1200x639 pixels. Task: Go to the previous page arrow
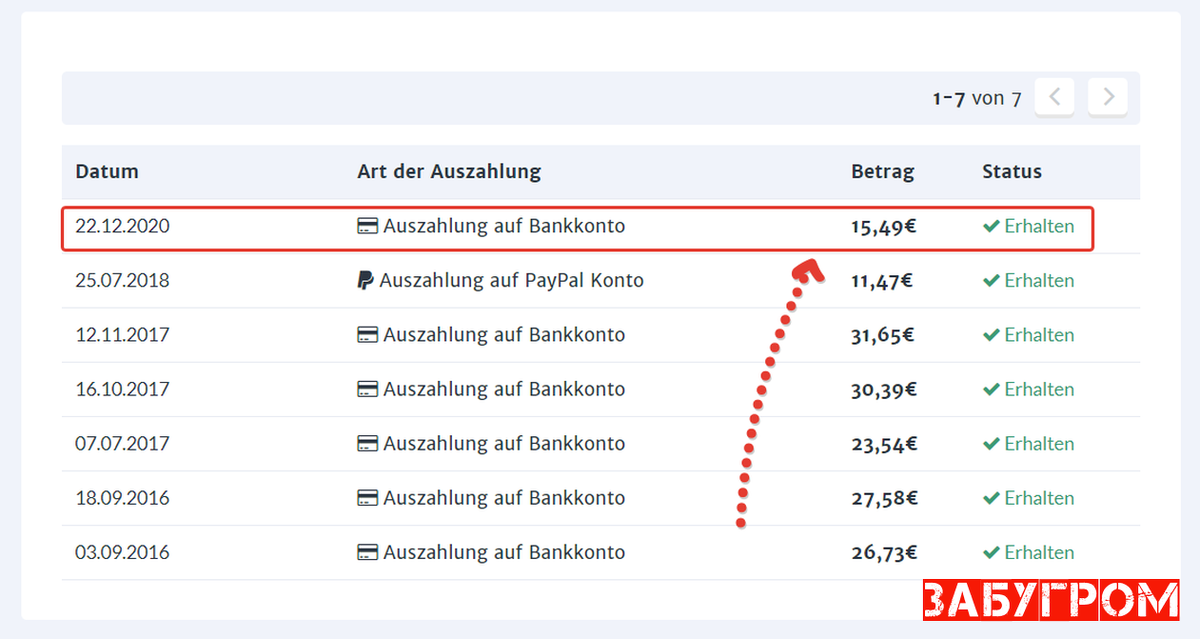1054,98
